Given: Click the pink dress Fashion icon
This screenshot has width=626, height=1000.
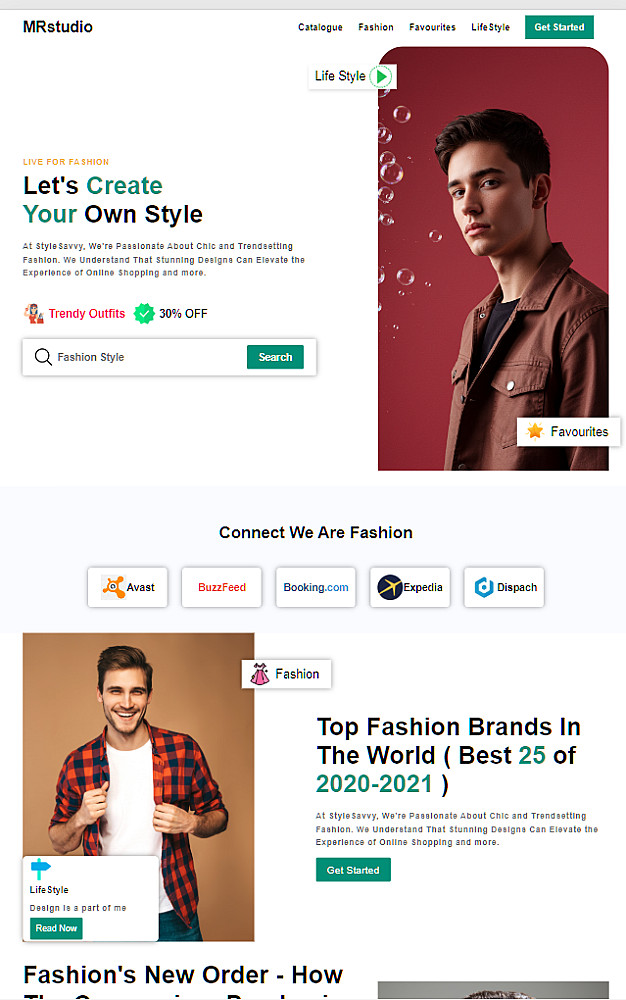Looking at the screenshot, I should click(259, 674).
